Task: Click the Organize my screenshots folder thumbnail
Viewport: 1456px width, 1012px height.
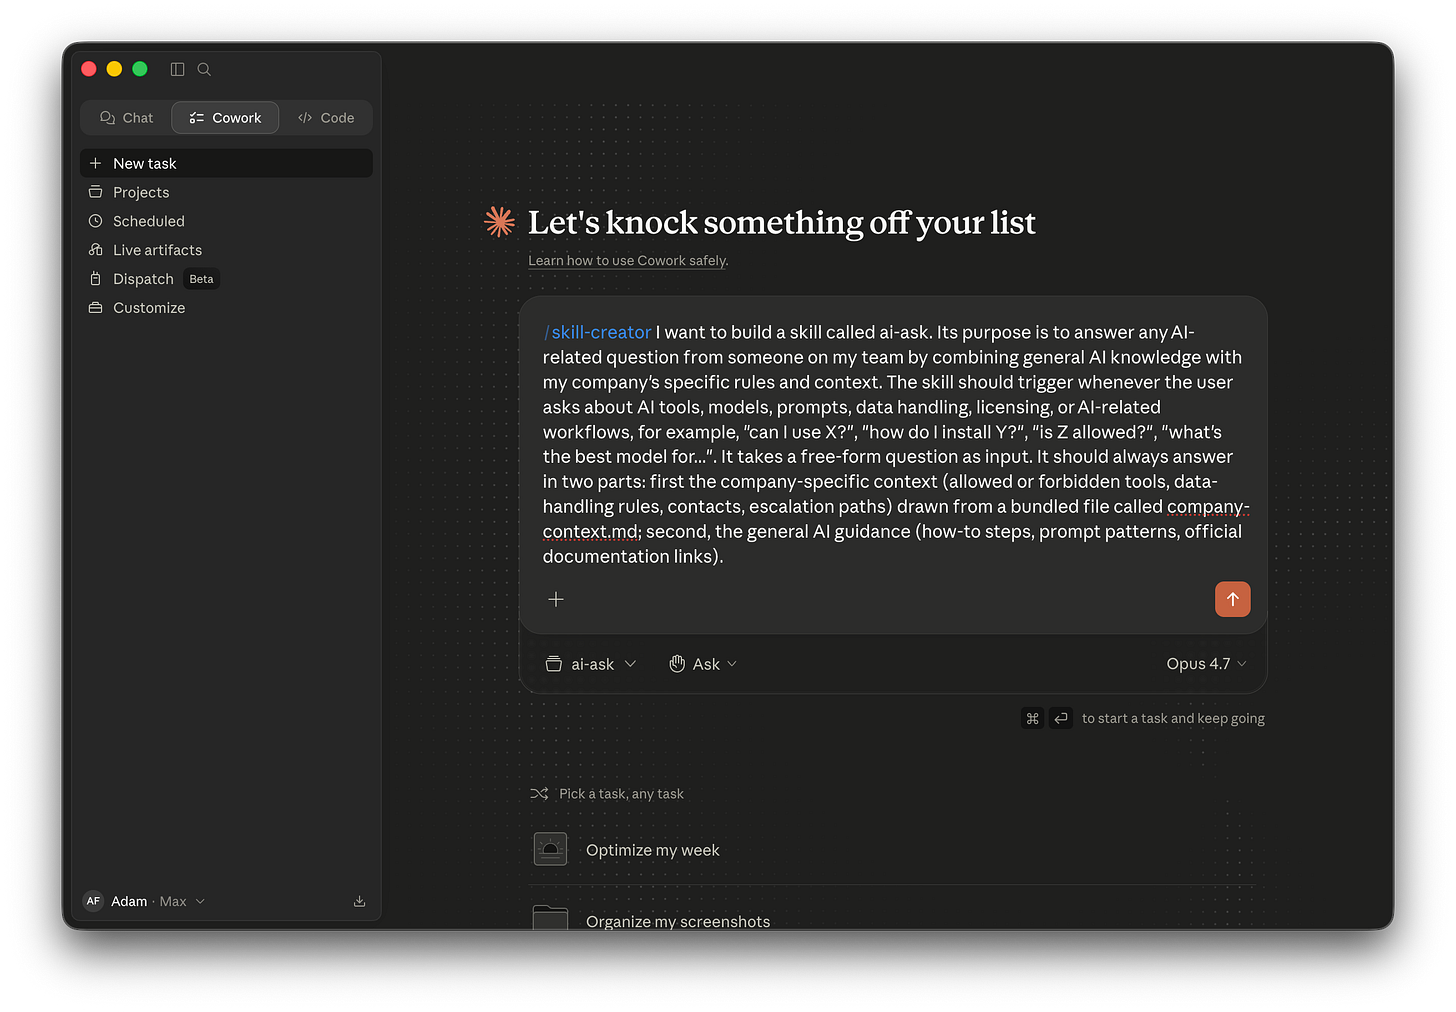Action: click(x=550, y=917)
